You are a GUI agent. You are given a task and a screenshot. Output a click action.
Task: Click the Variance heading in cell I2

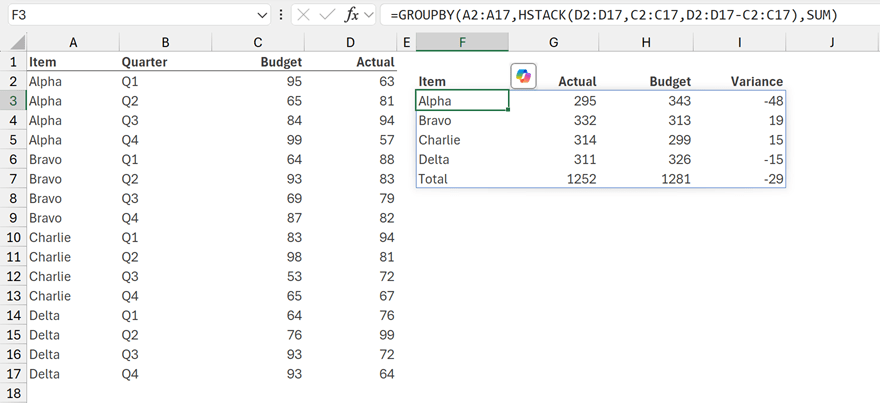click(x=740, y=81)
